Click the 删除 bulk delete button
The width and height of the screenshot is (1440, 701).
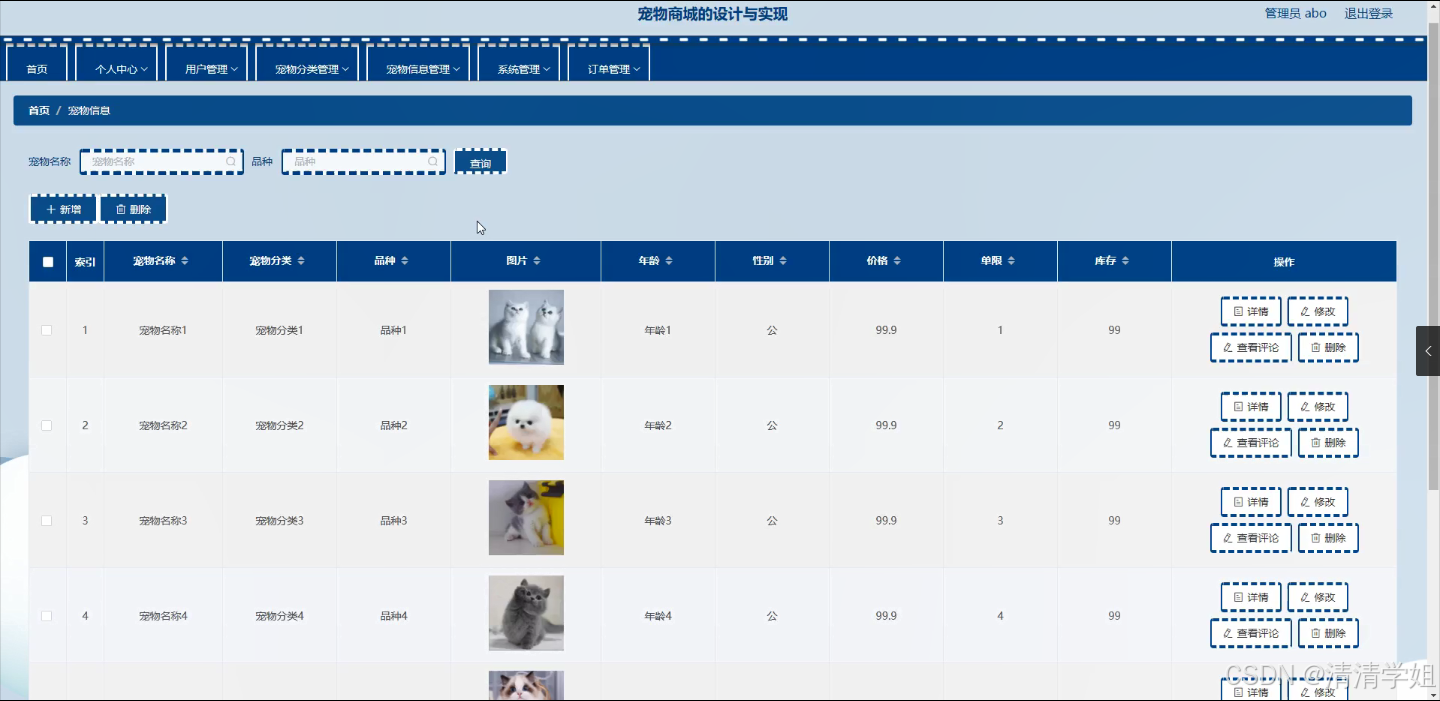133,209
